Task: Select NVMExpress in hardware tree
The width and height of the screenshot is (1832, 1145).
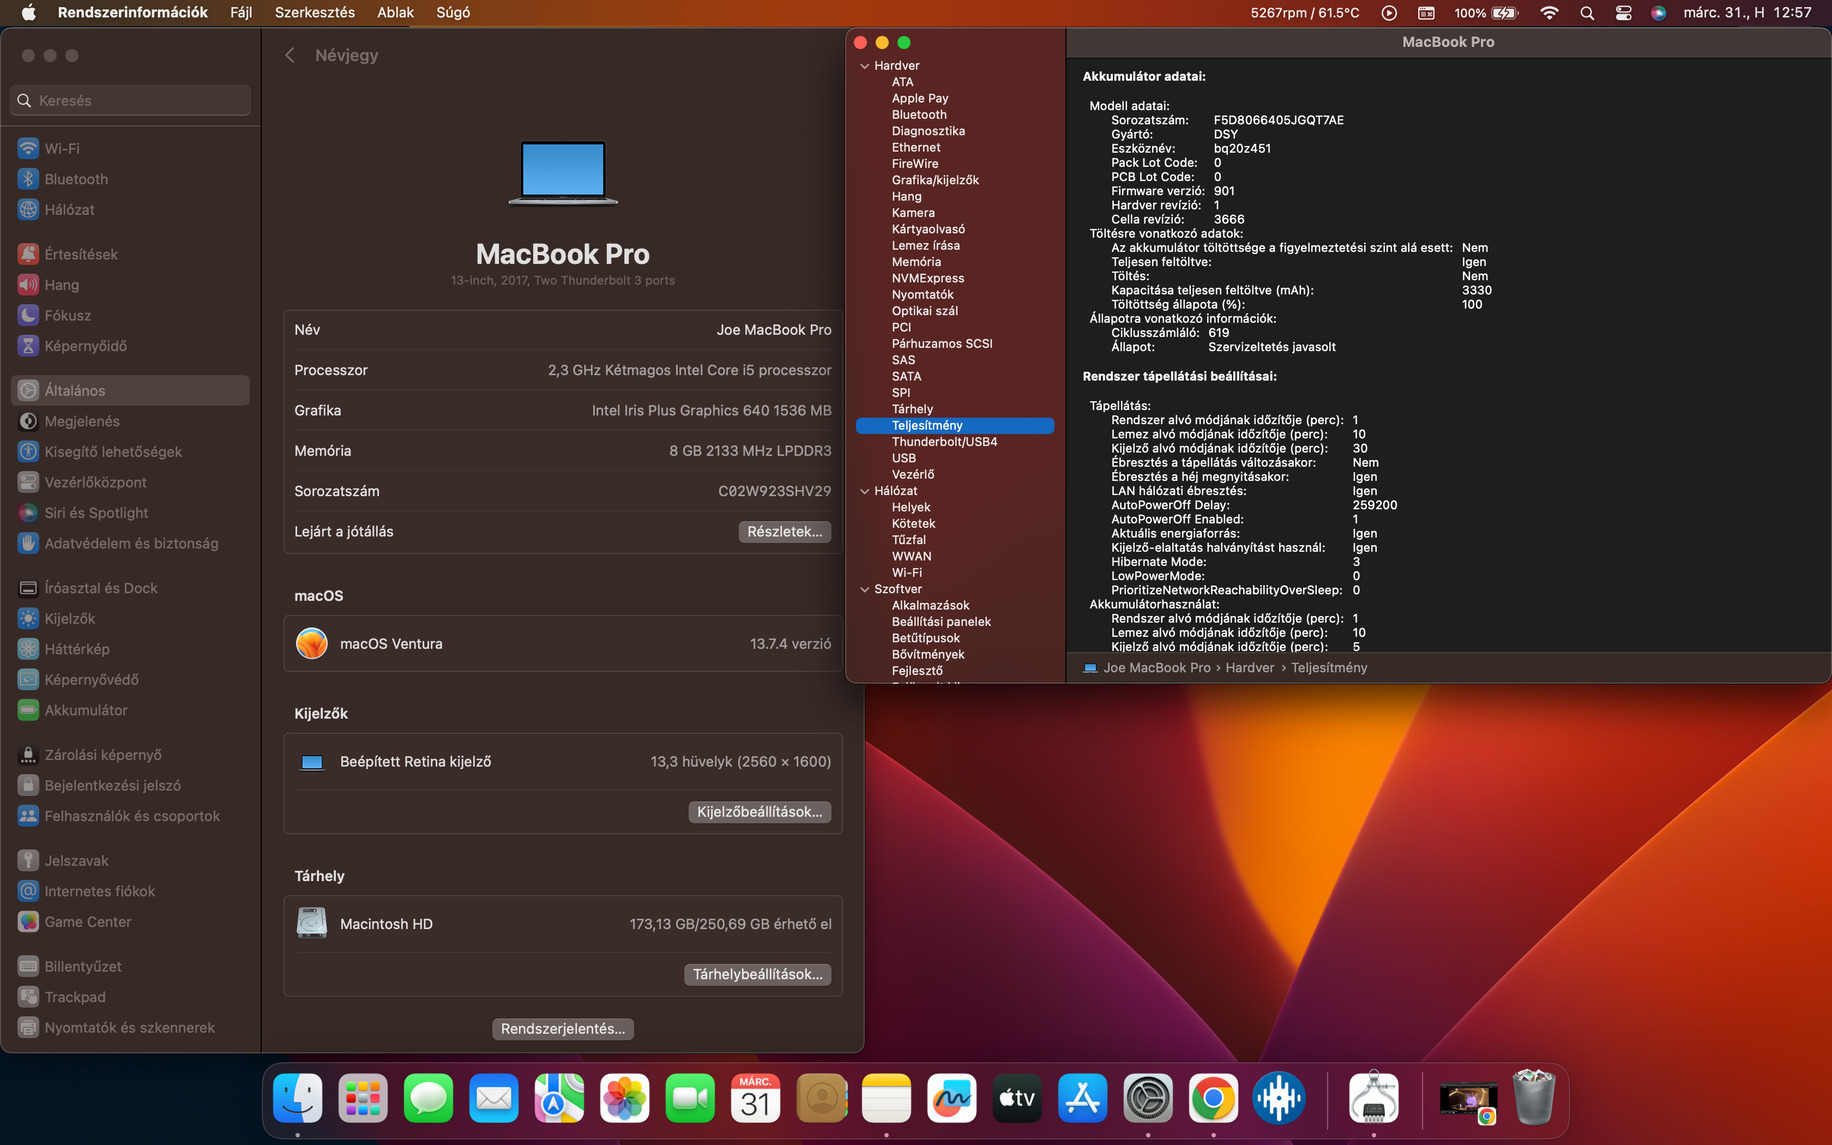Action: [928, 278]
